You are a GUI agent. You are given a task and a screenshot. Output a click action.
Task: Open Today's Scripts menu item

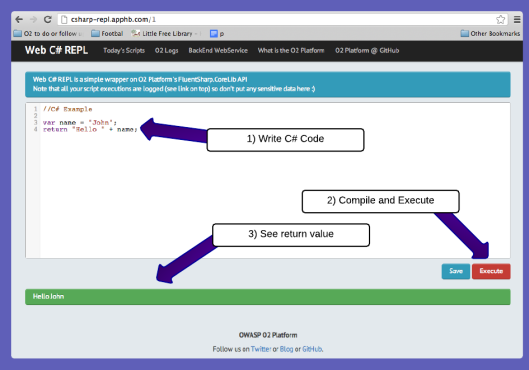tap(124, 51)
